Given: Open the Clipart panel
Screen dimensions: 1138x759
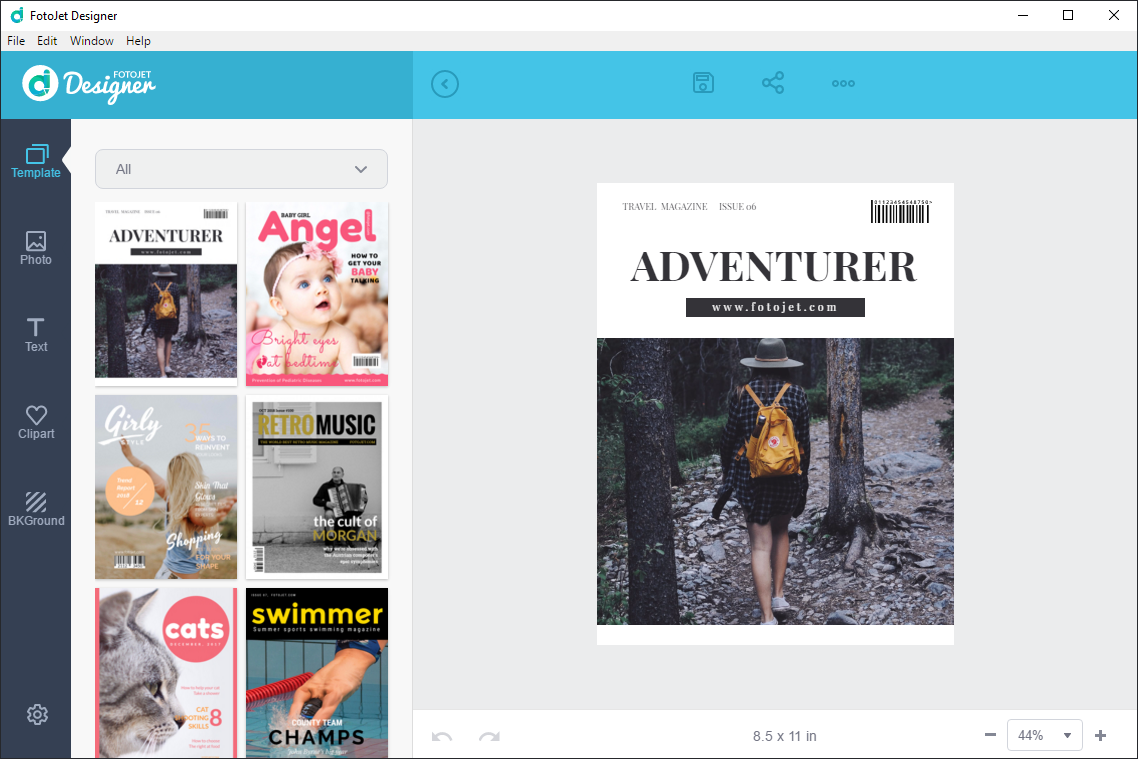Looking at the screenshot, I should (x=36, y=421).
